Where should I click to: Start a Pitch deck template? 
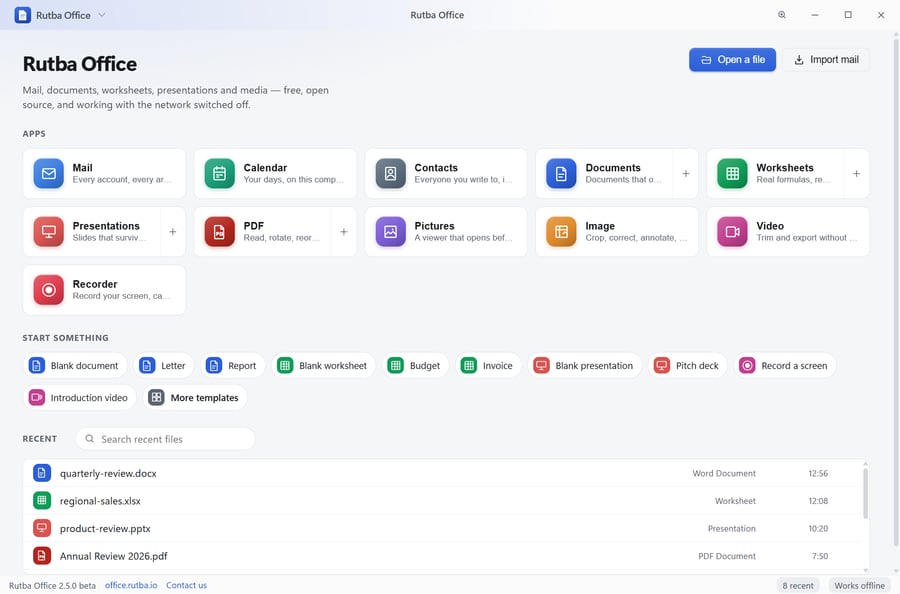coord(688,366)
